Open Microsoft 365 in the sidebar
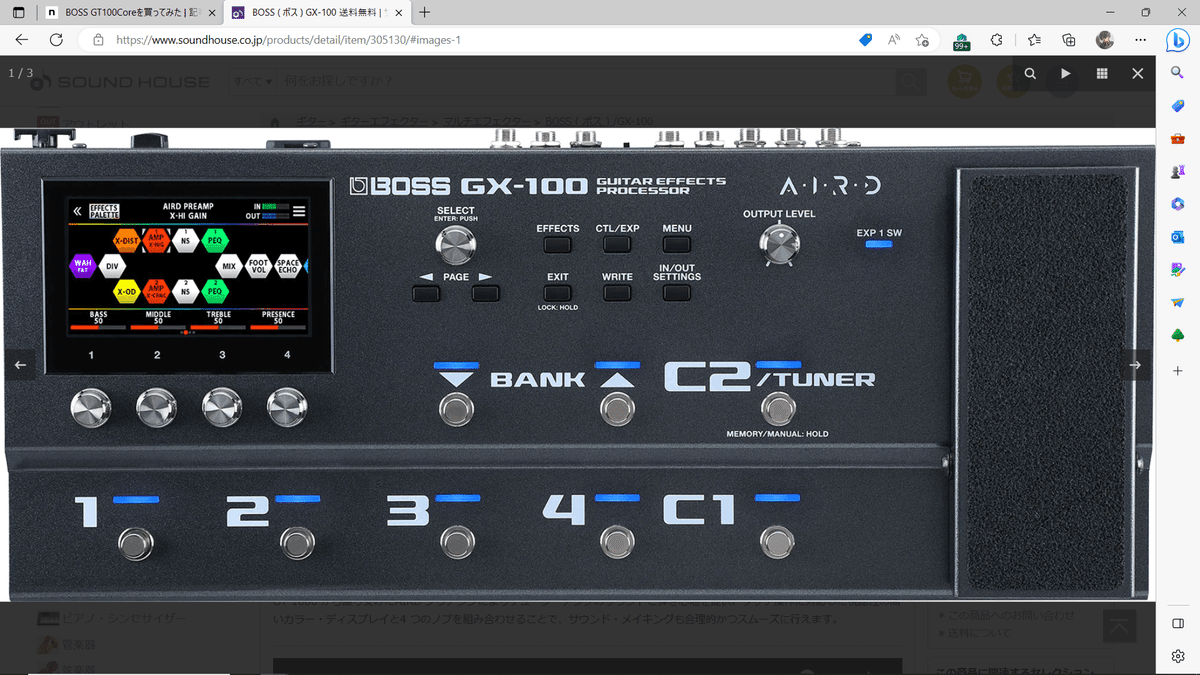 1178,204
